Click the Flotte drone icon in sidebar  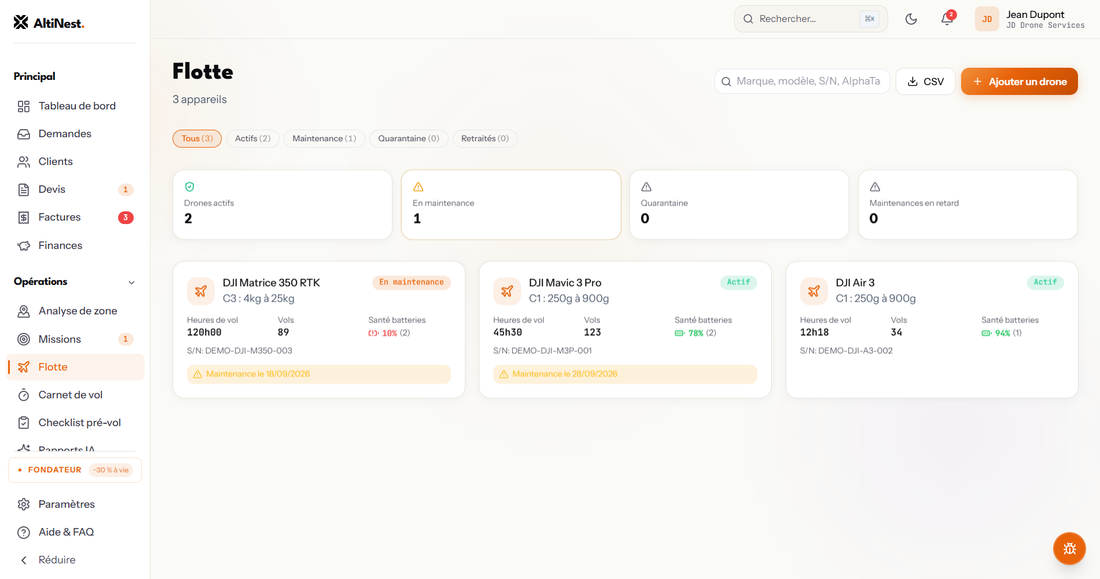(24, 367)
